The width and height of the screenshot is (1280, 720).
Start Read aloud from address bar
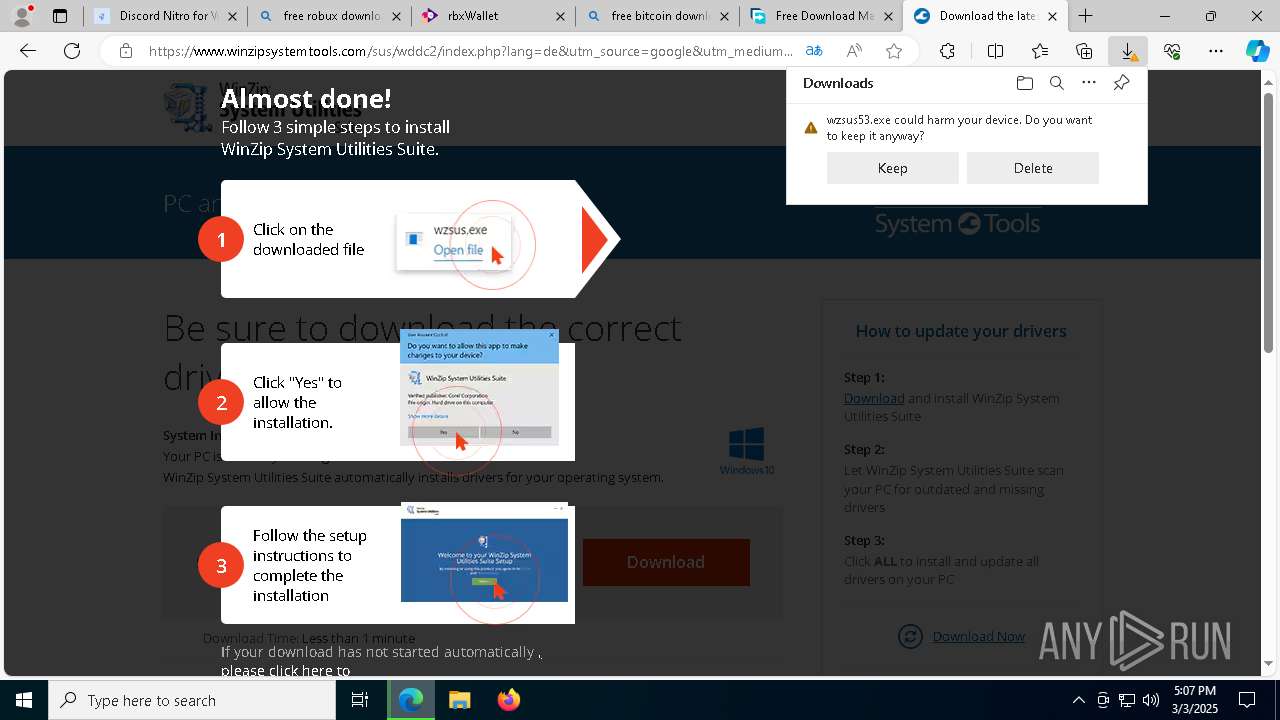tap(854, 51)
